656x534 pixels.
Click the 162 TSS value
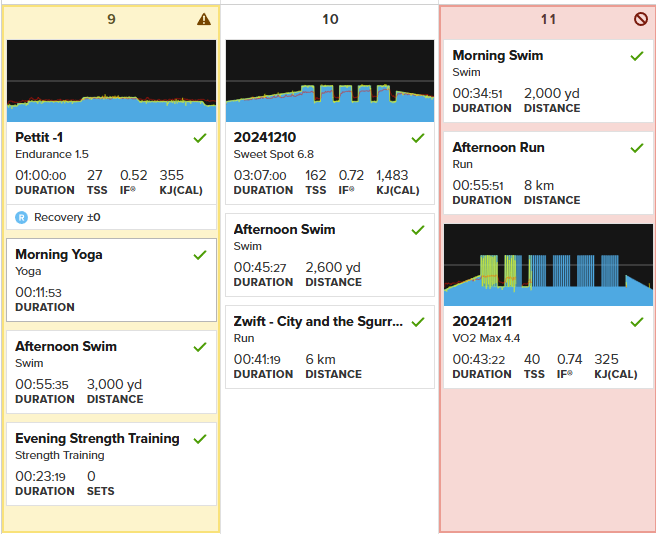(315, 175)
